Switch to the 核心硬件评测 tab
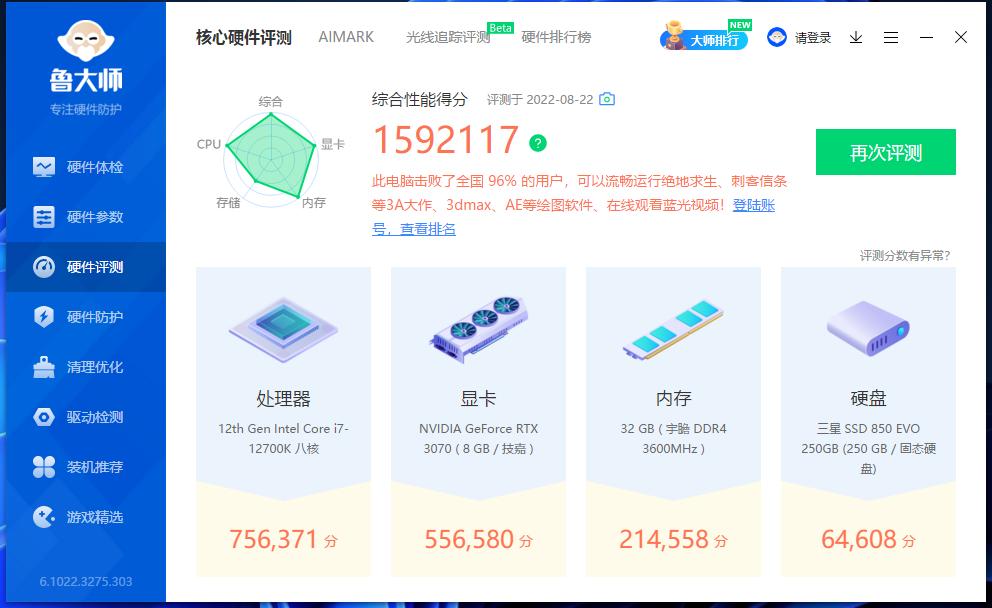 click(x=244, y=37)
